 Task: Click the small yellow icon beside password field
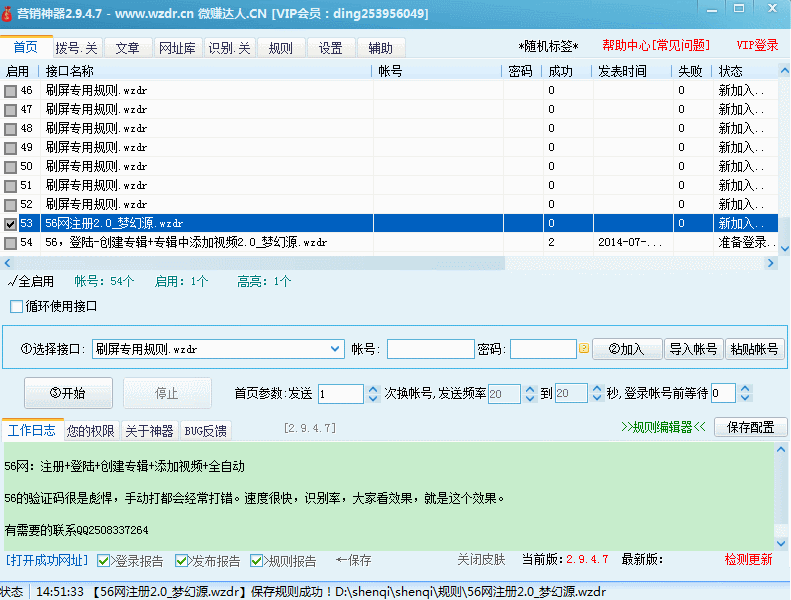click(584, 349)
